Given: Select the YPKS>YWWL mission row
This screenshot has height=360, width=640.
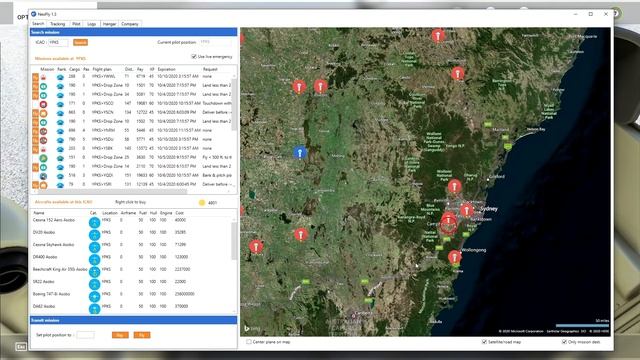Looking at the screenshot, I should click(x=133, y=77).
